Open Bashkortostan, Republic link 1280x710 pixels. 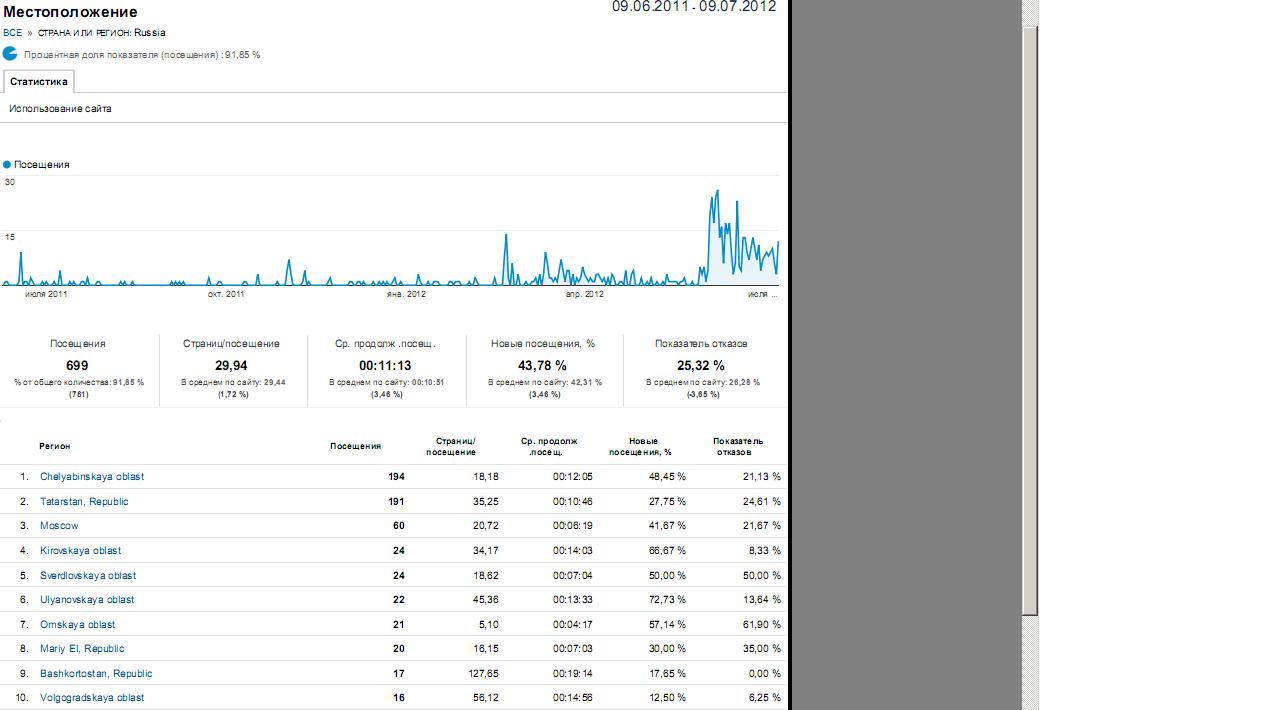[x=96, y=674]
